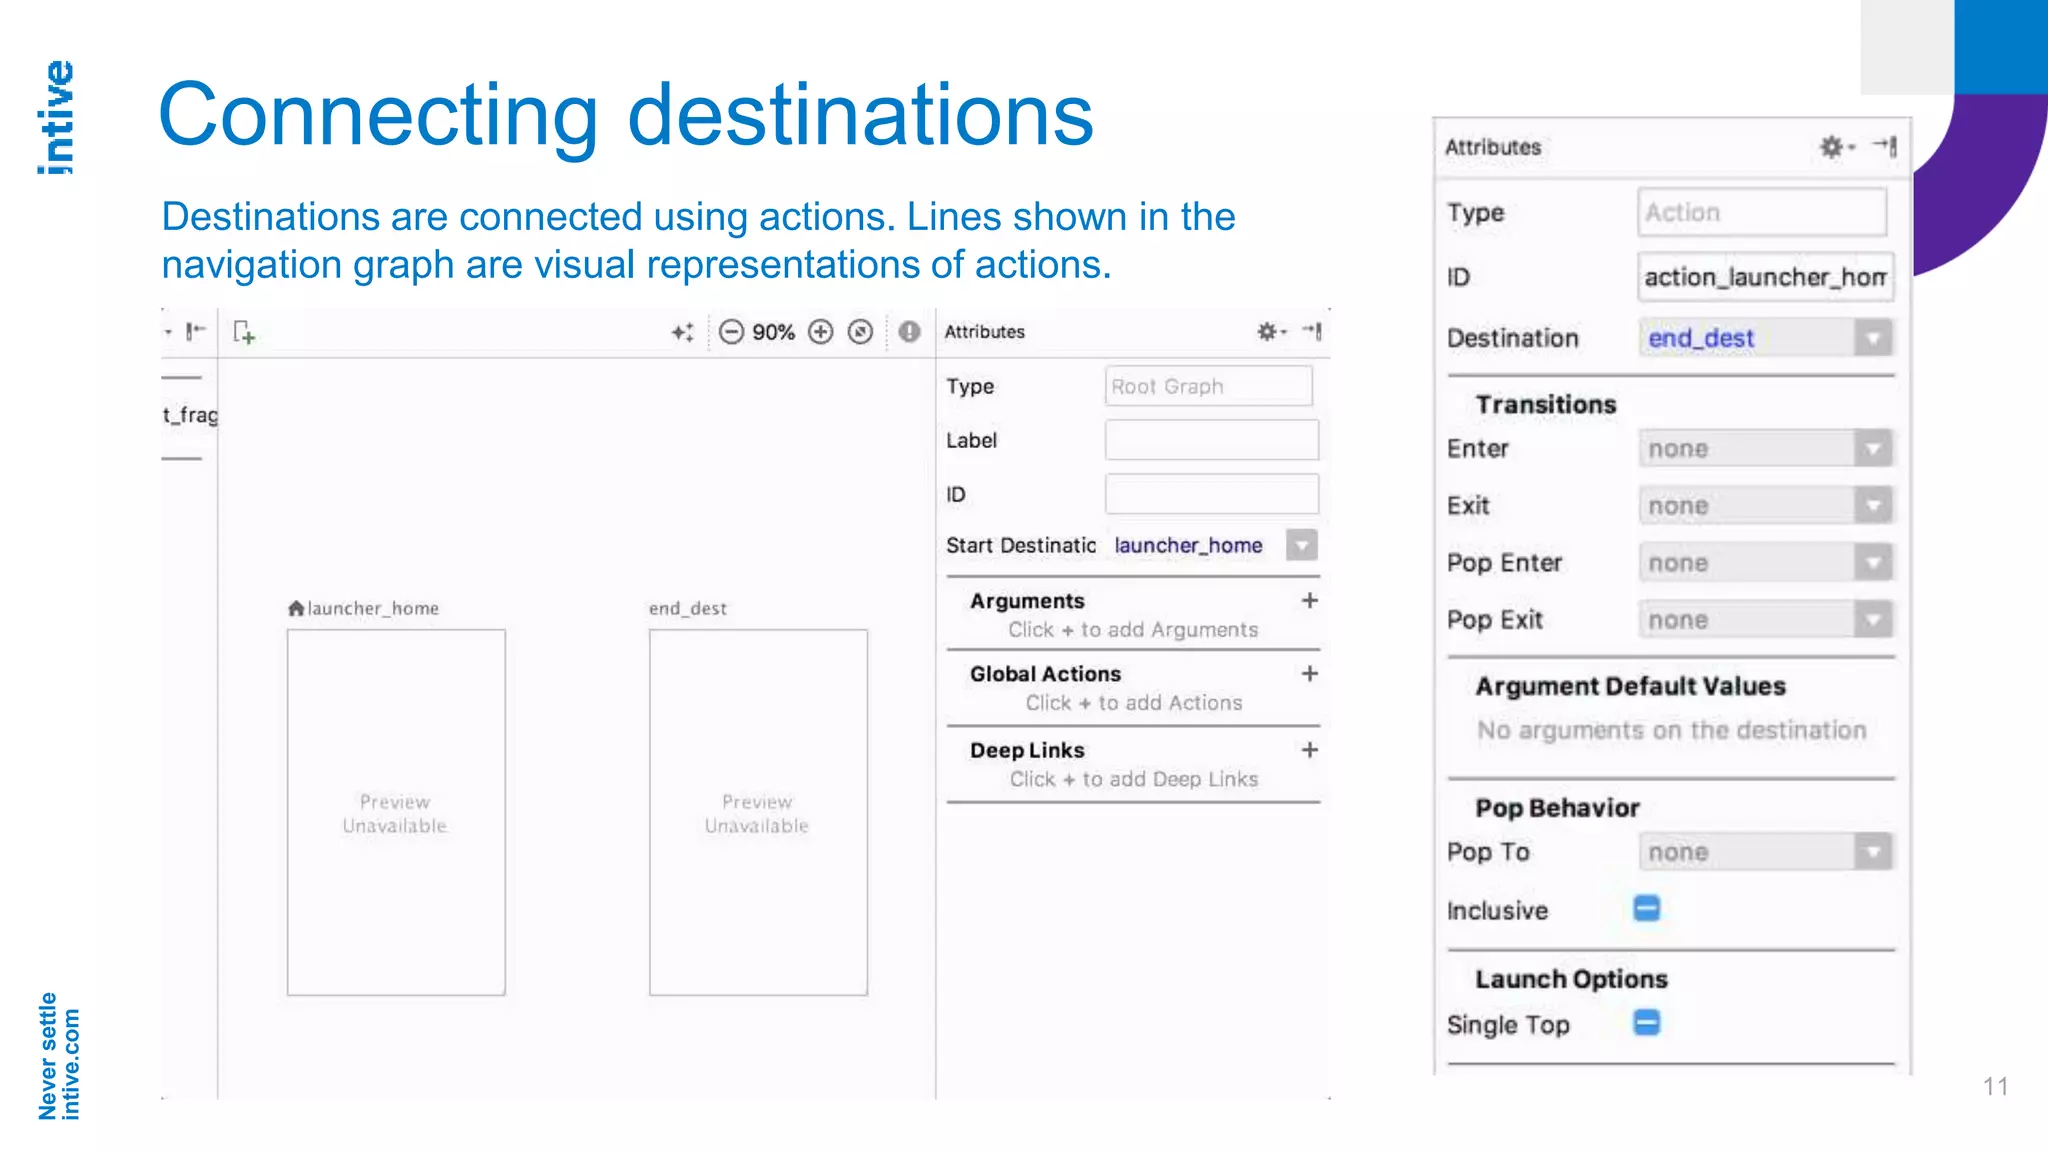Collapse the Root Graph Attributes panel with arrow icon
Image resolution: width=2048 pixels, height=1152 pixels.
[1312, 331]
